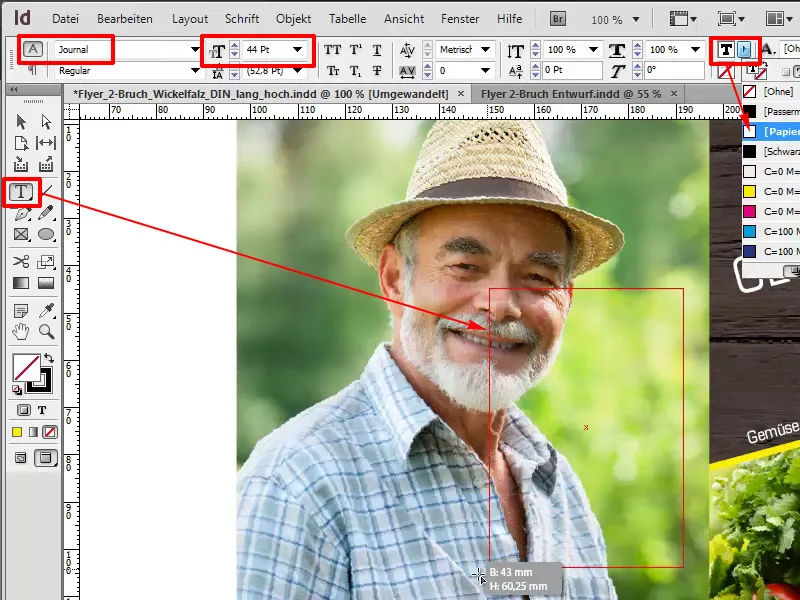
Task: Select the Line tool
Action: (47, 190)
